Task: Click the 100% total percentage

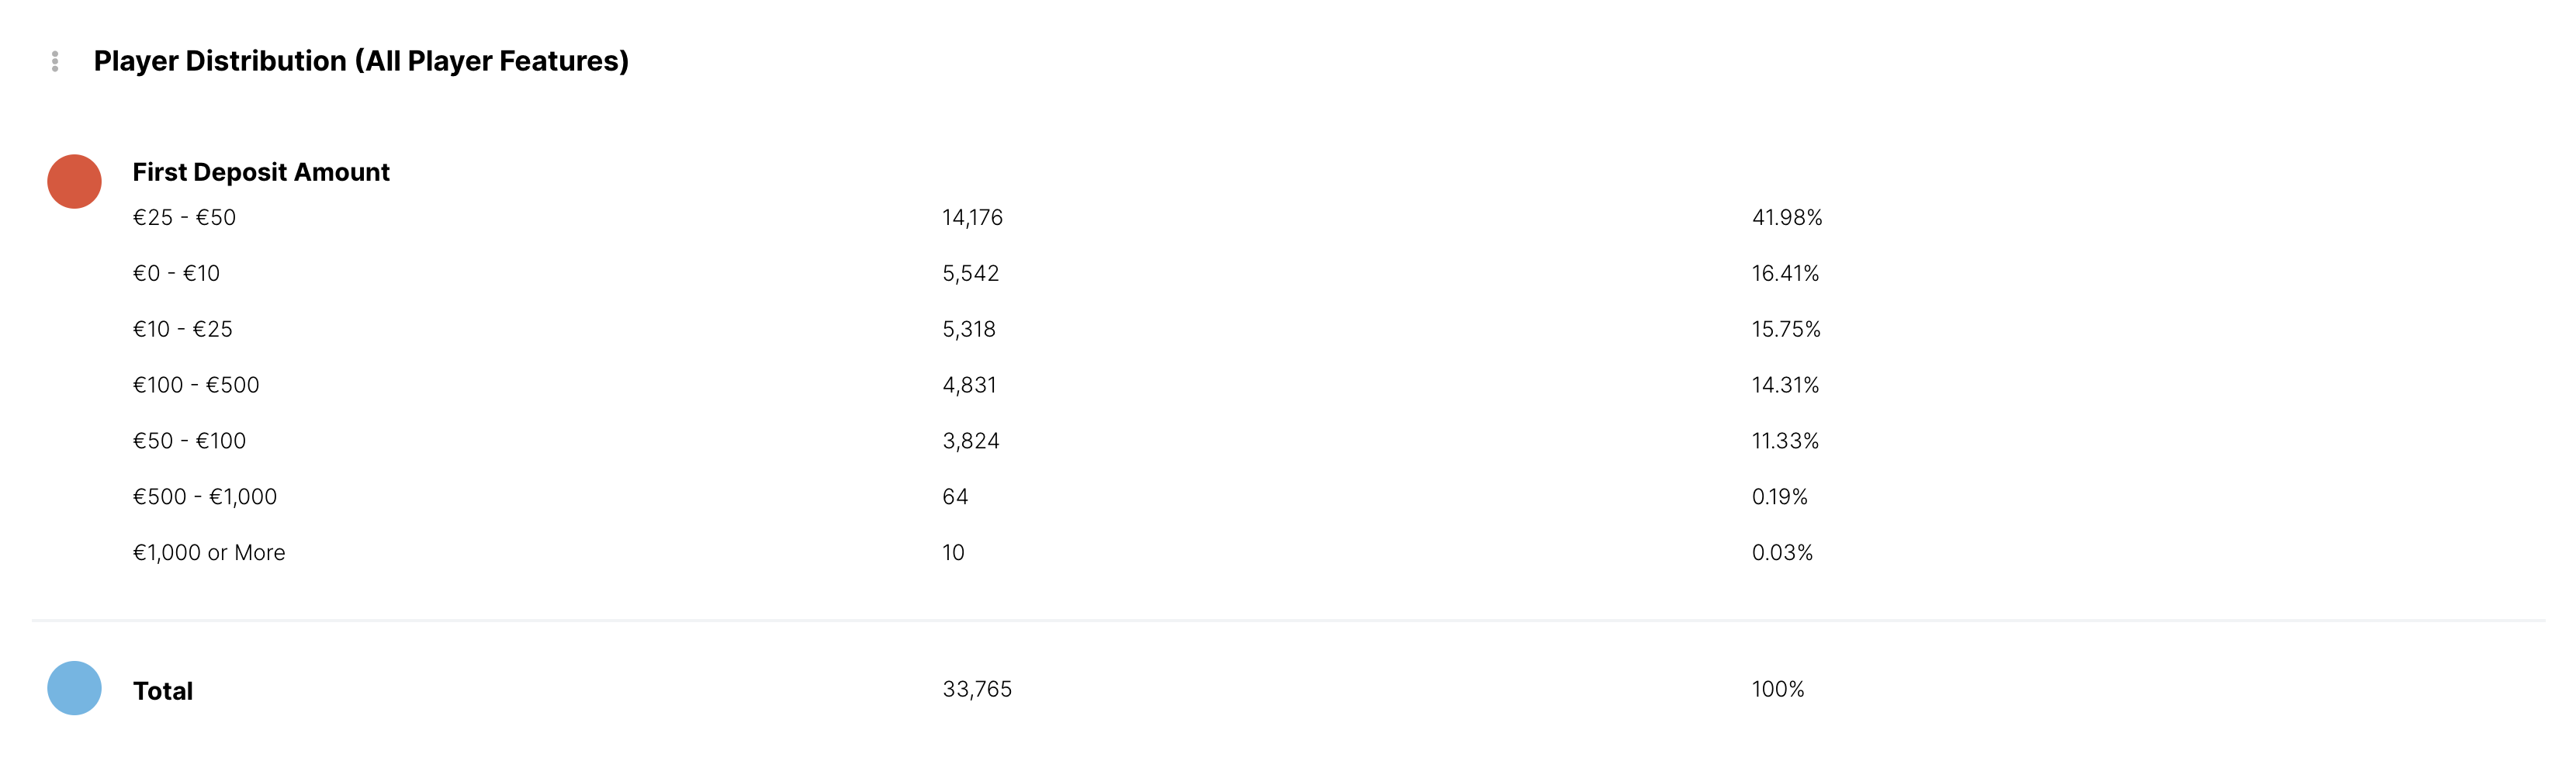Action: pos(1778,689)
